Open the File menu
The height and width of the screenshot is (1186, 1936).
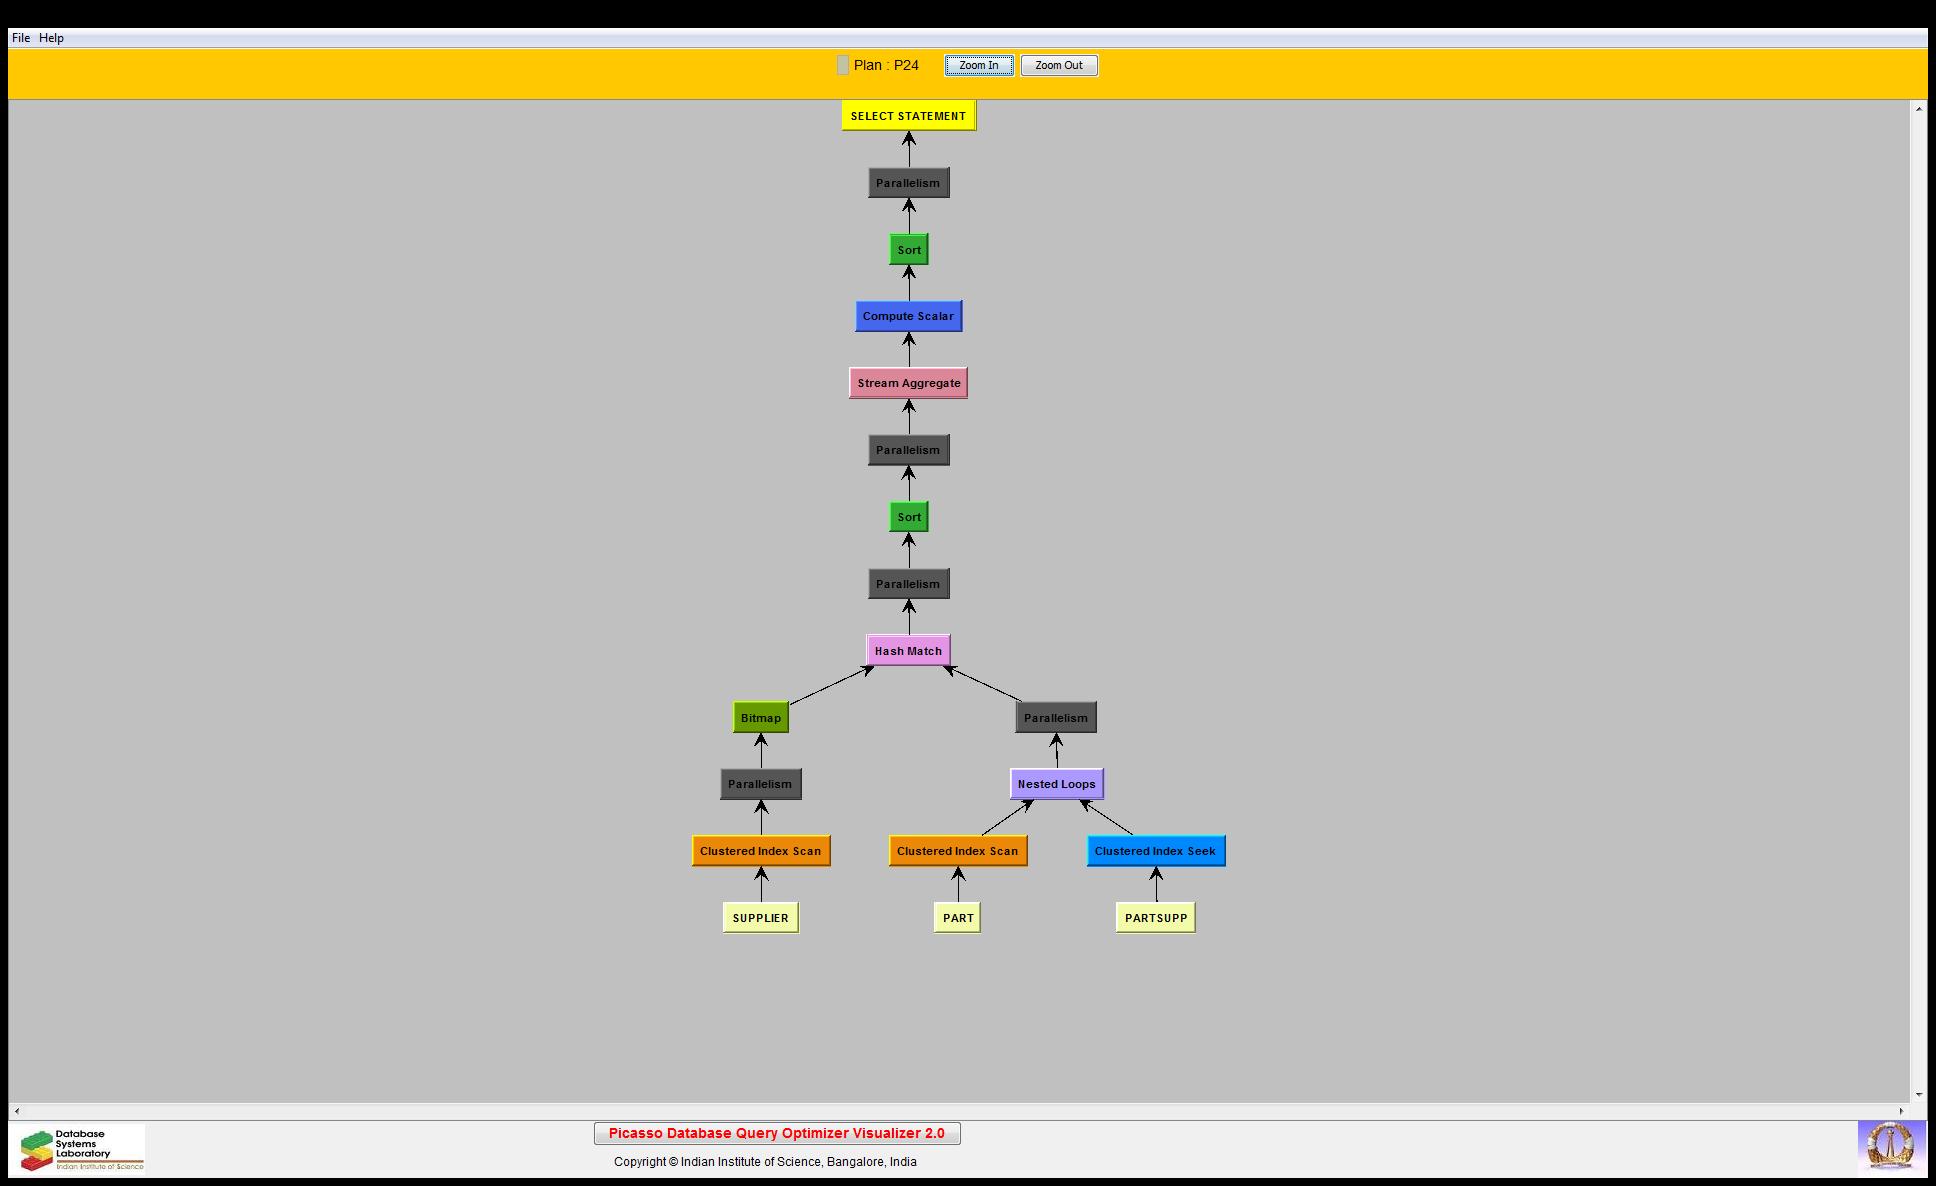(21, 38)
